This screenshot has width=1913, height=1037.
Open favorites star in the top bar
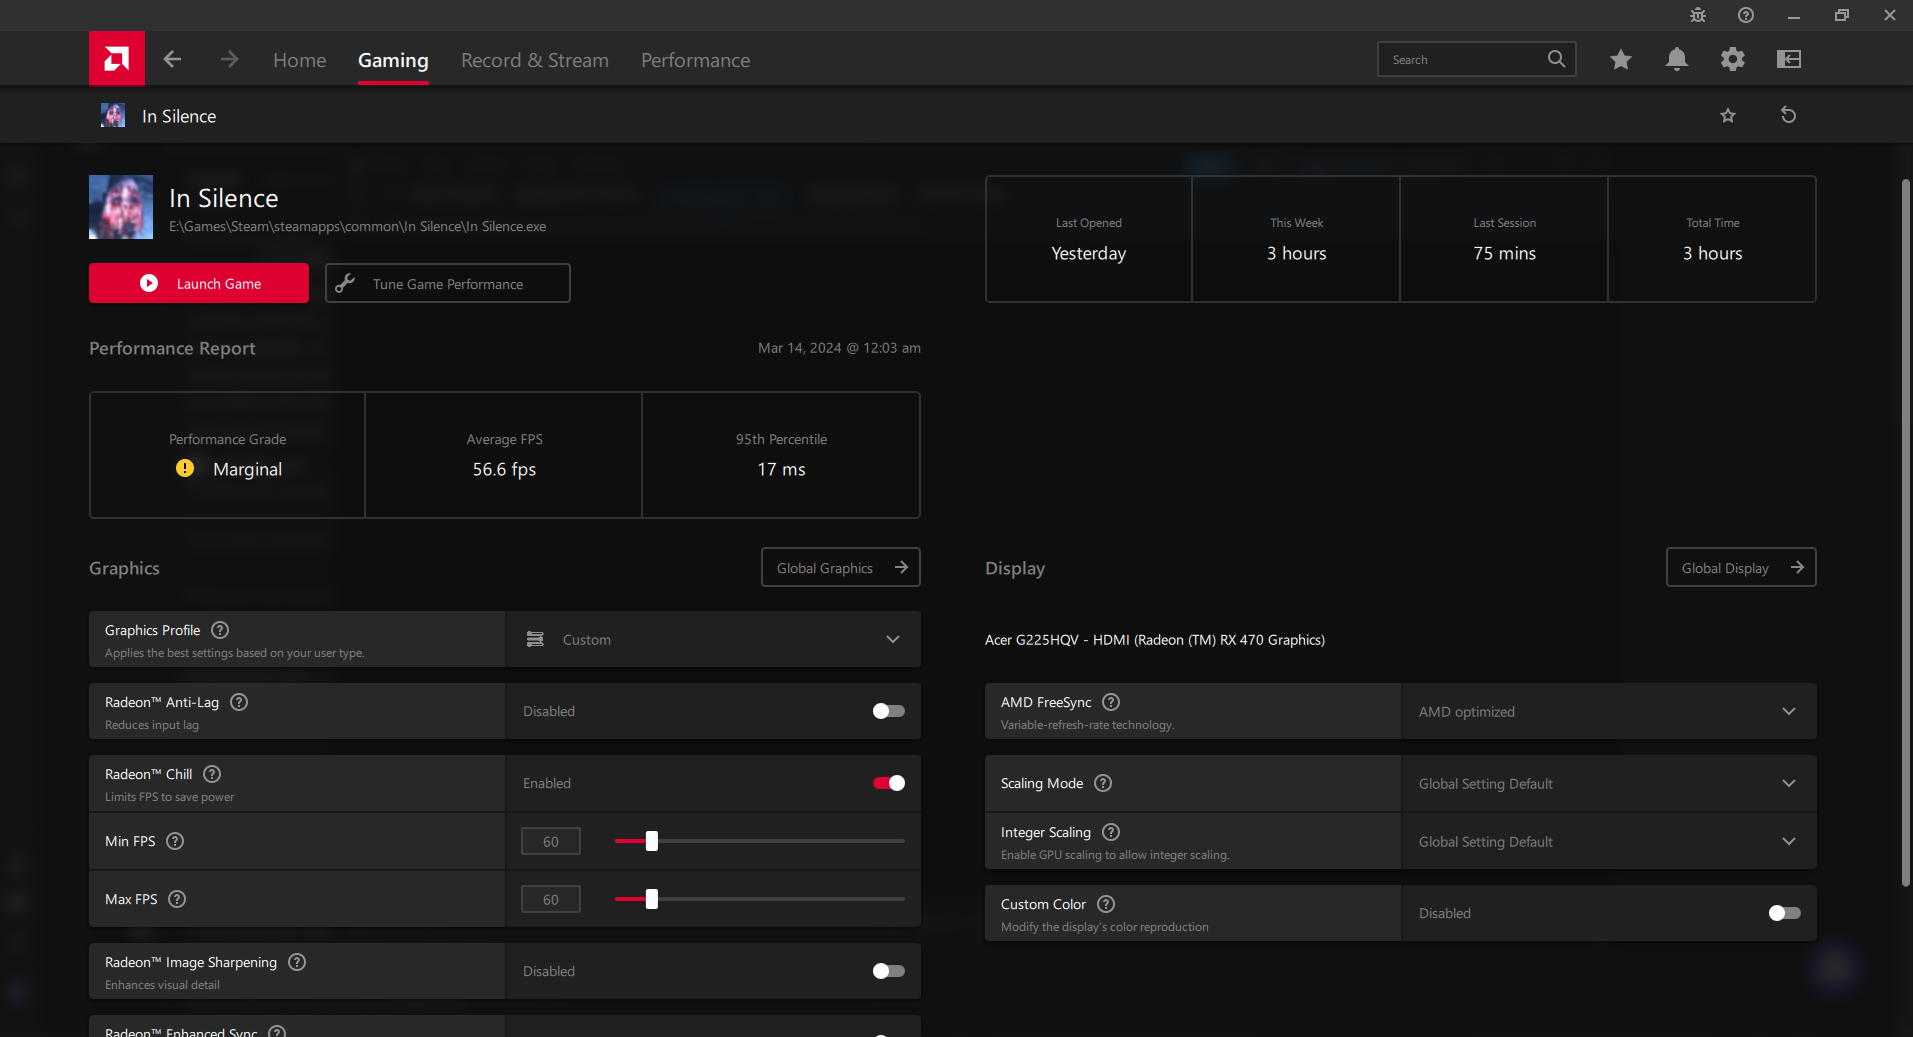(x=1621, y=59)
